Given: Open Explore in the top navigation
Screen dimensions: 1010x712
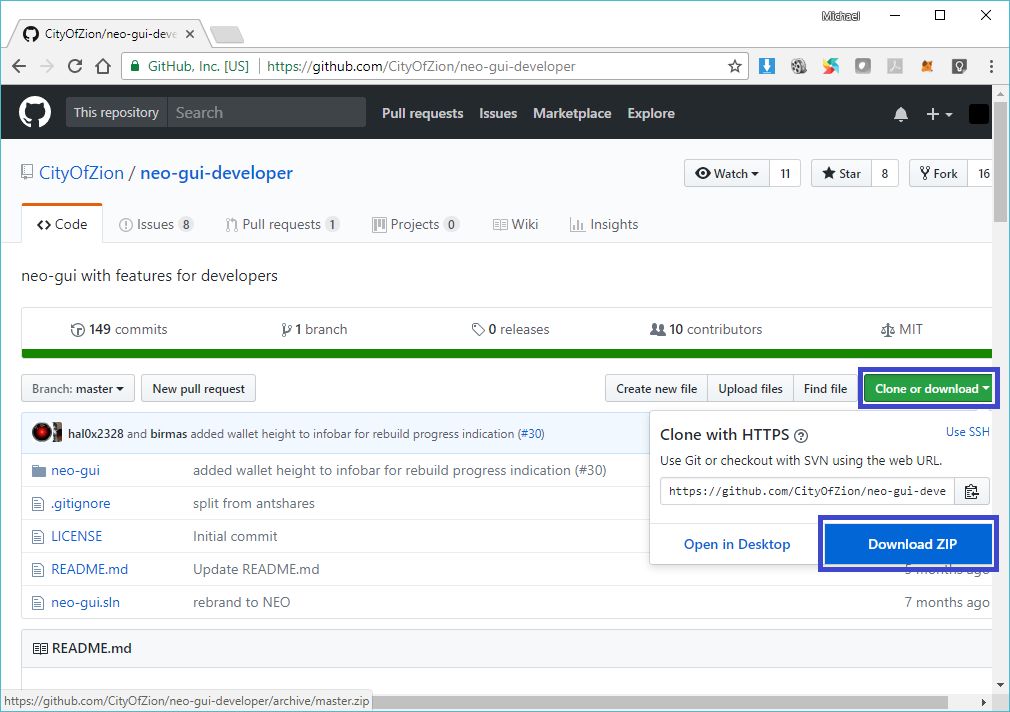Looking at the screenshot, I should (x=651, y=113).
